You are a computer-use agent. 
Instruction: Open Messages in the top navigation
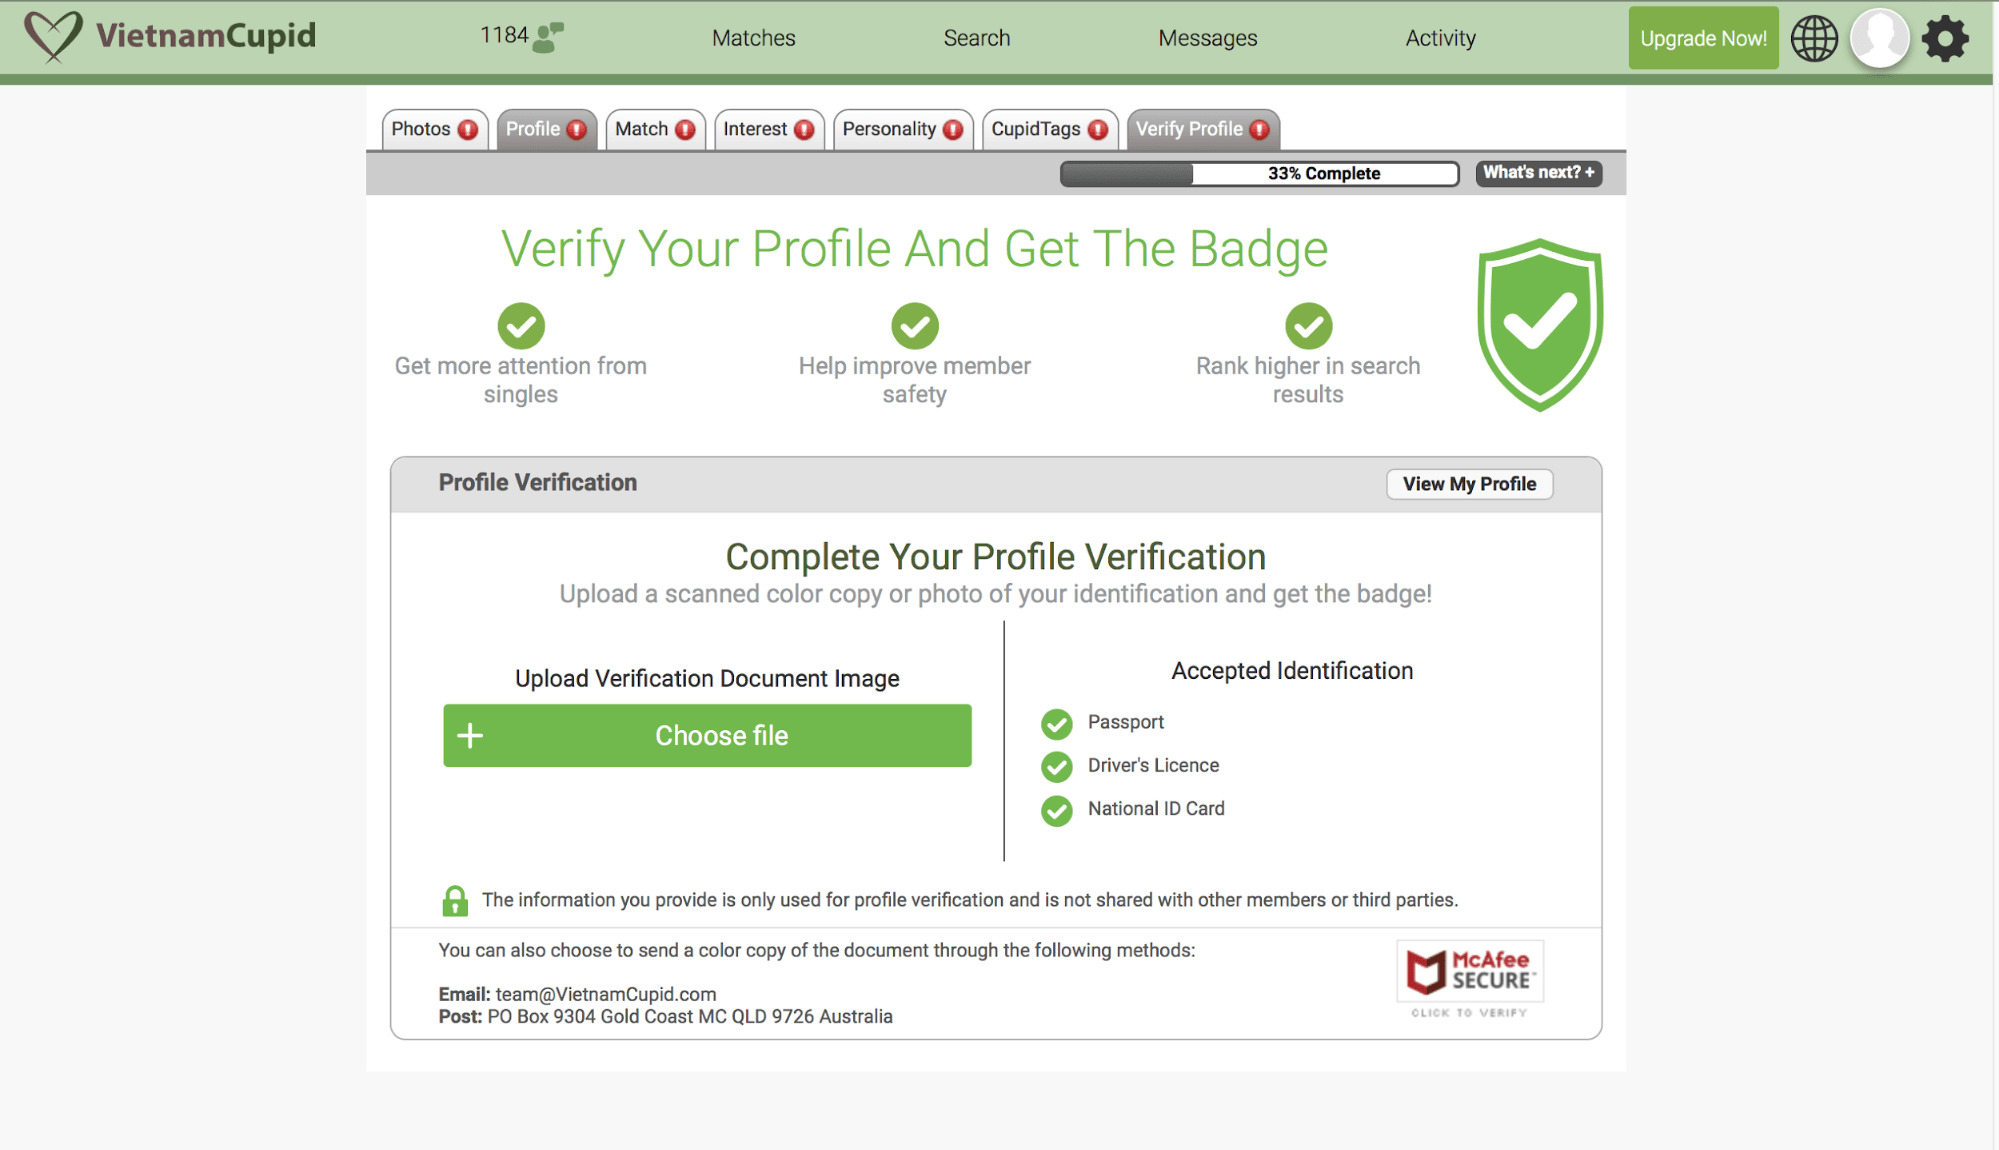pyautogui.click(x=1208, y=38)
